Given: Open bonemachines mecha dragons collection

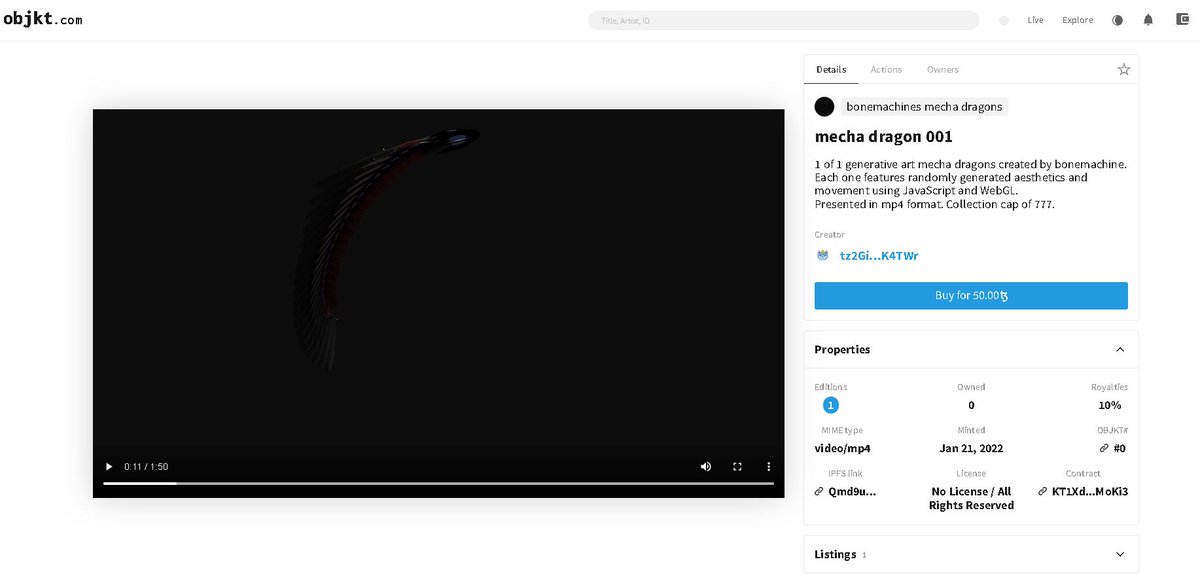Looking at the screenshot, I should click(x=924, y=106).
